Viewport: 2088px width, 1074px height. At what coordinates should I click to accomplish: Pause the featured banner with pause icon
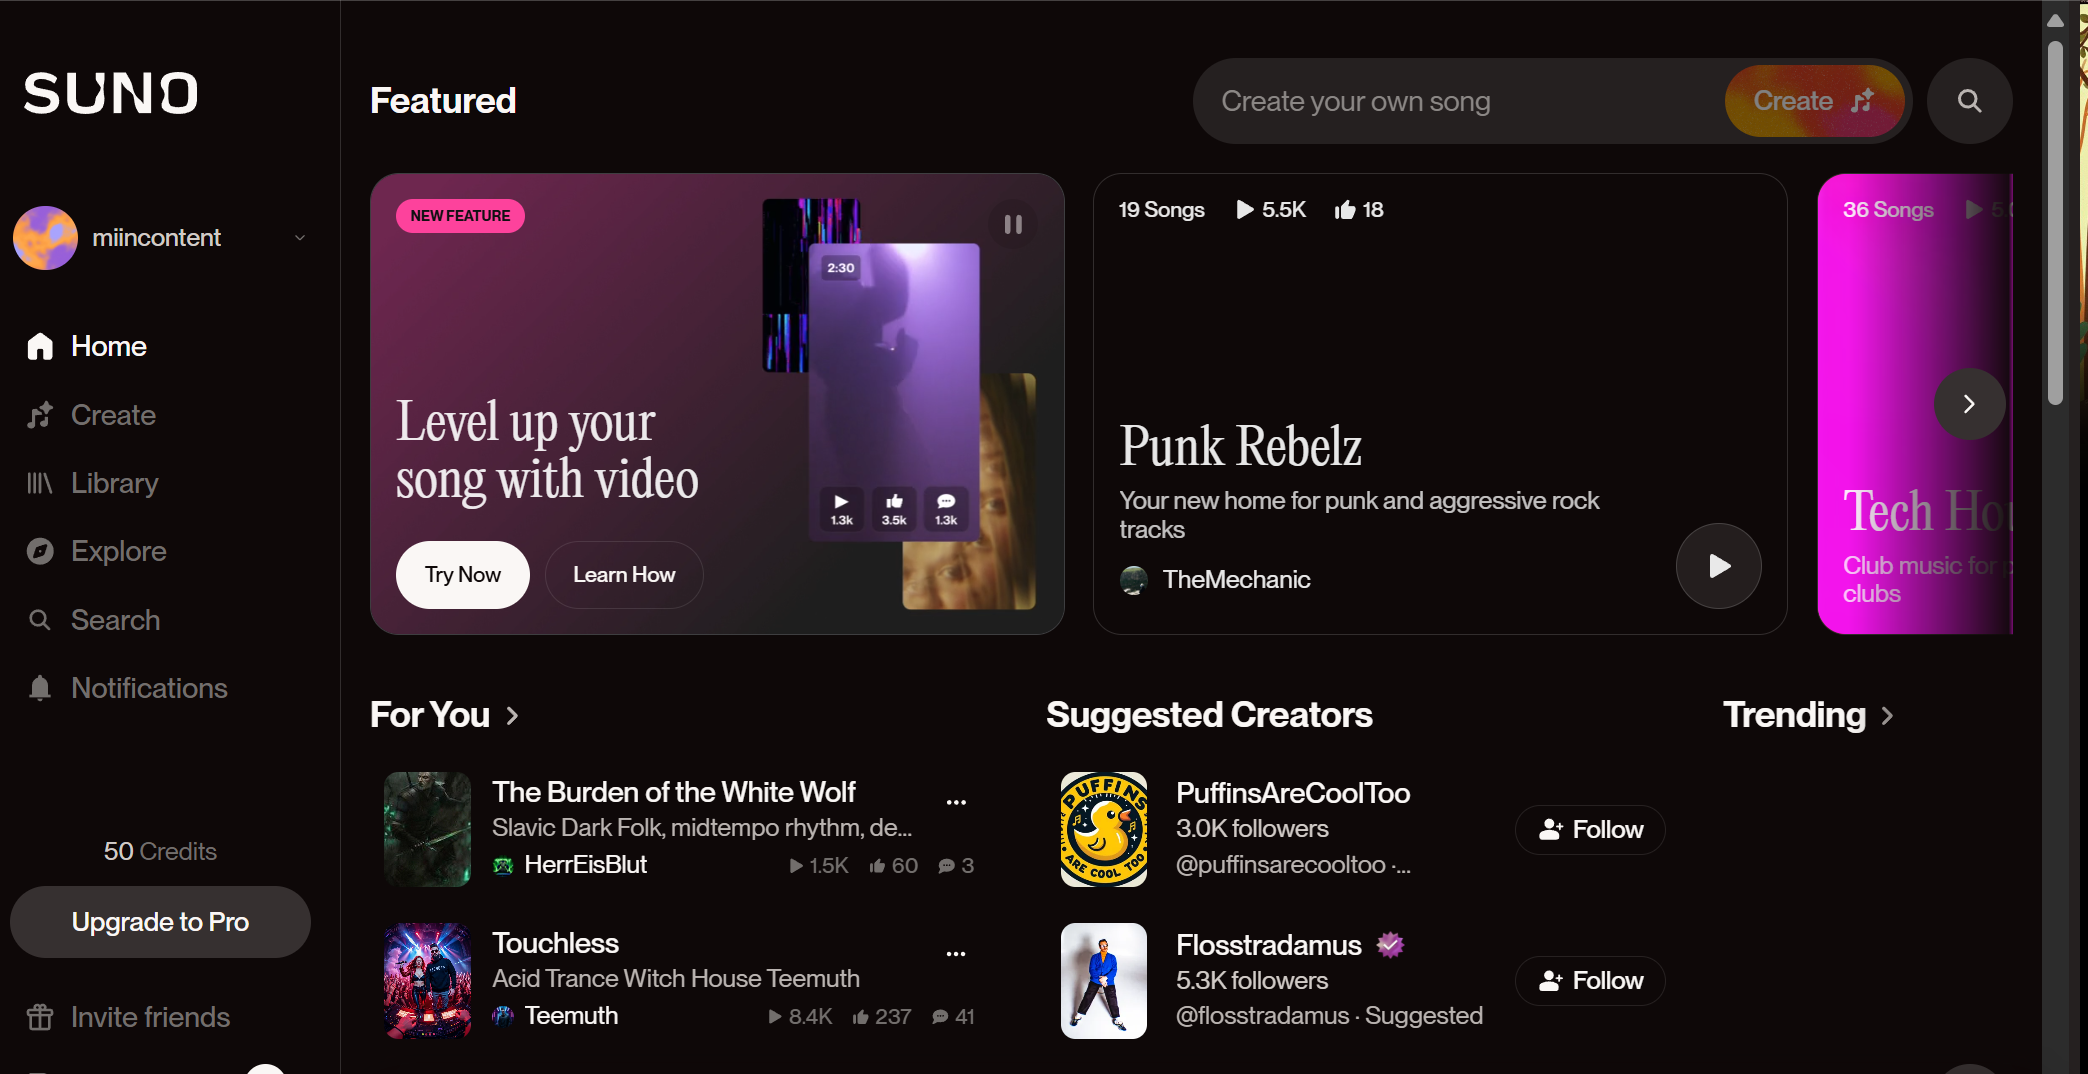click(1013, 225)
